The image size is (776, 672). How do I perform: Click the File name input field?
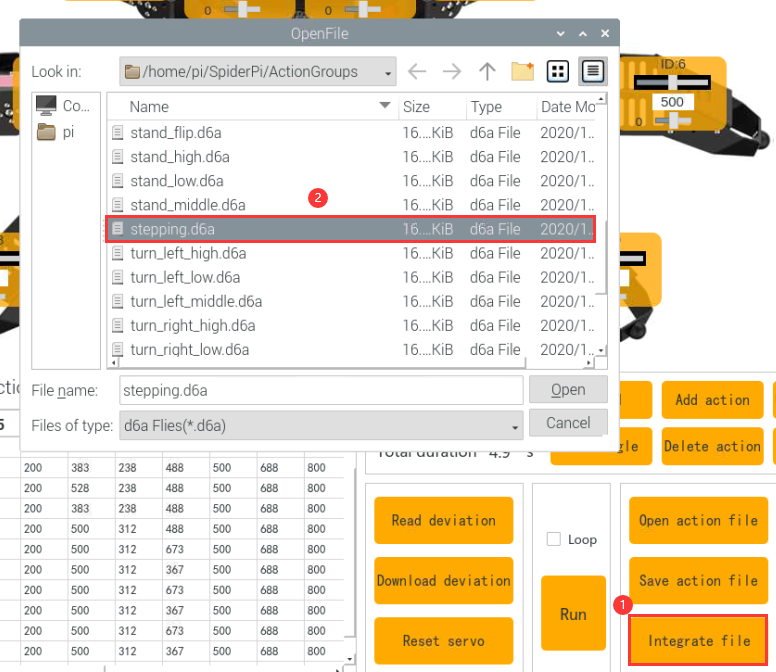(321, 390)
